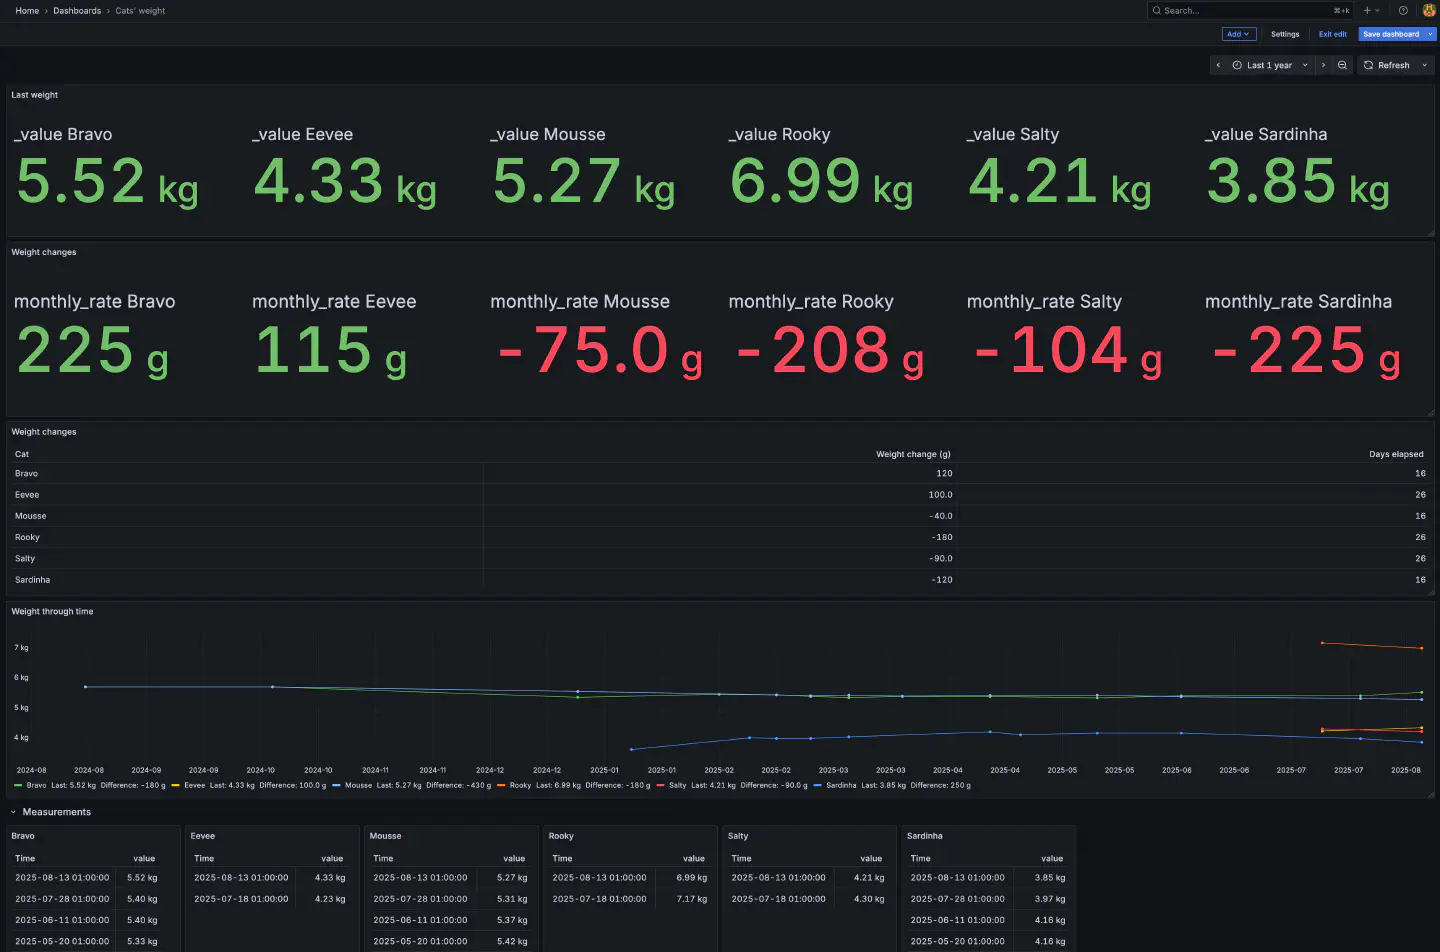Viewport: 1440px width, 952px height.
Task: Toggle Sardinha series in the chart legend
Action: click(841, 785)
